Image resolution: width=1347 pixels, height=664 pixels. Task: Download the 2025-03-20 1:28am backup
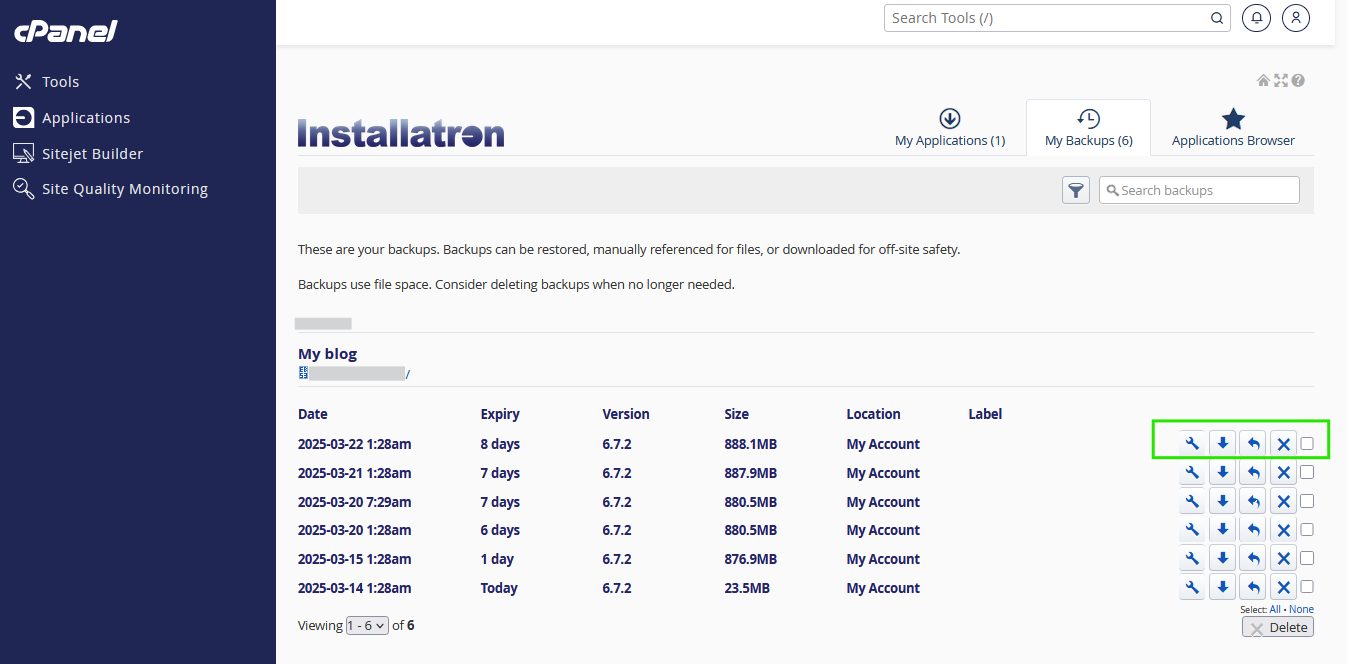[1223, 530]
